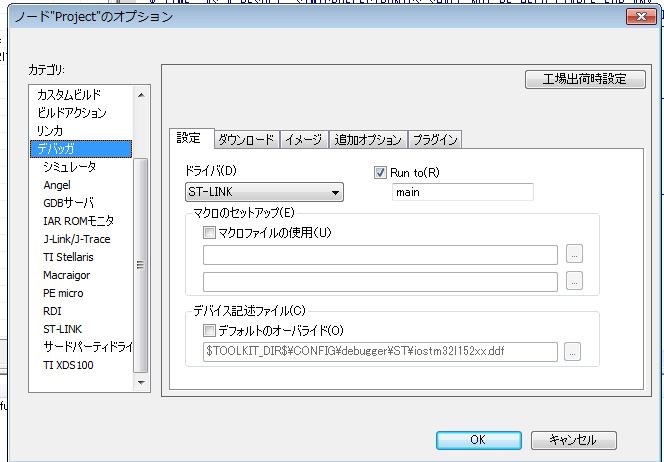This screenshot has height=462, width=664.
Task: Click 工場出荷時設定 button
Action: (x=585, y=79)
